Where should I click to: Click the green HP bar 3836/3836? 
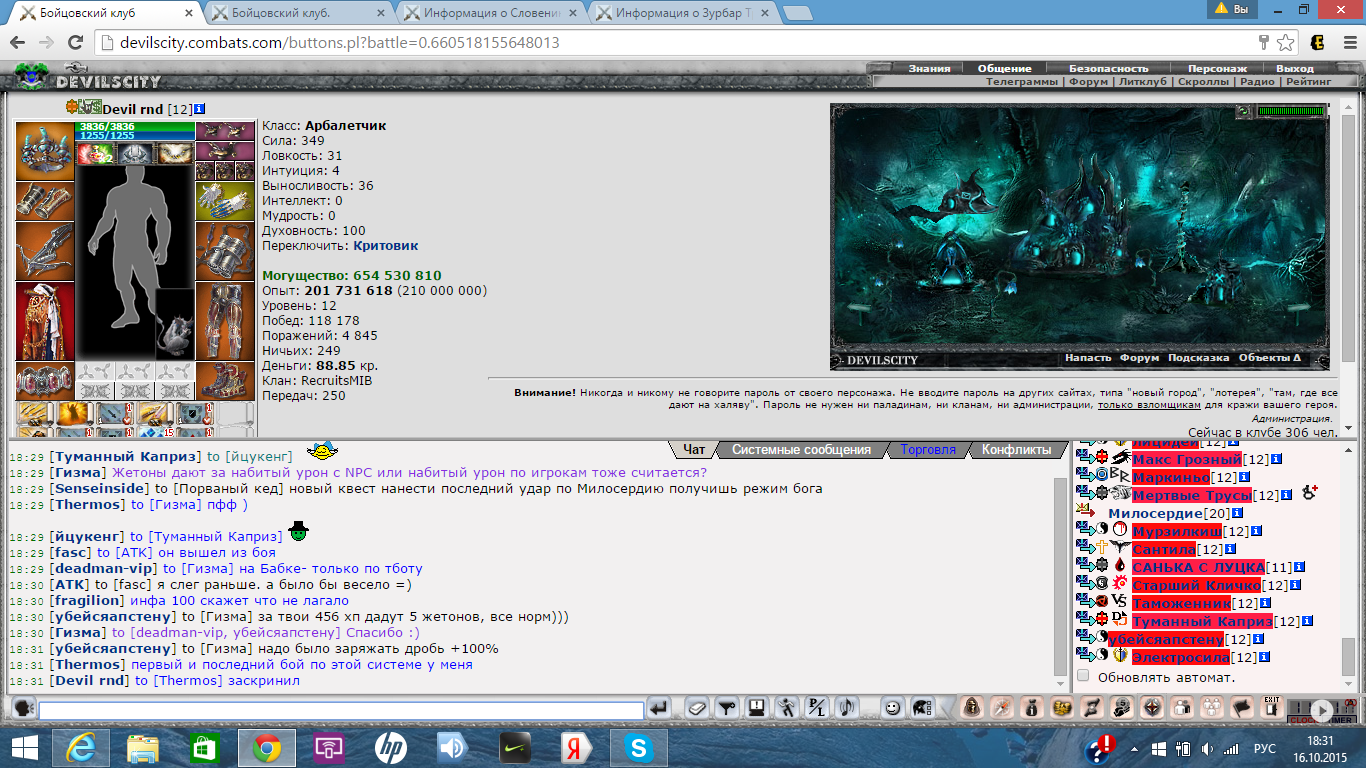[135, 126]
